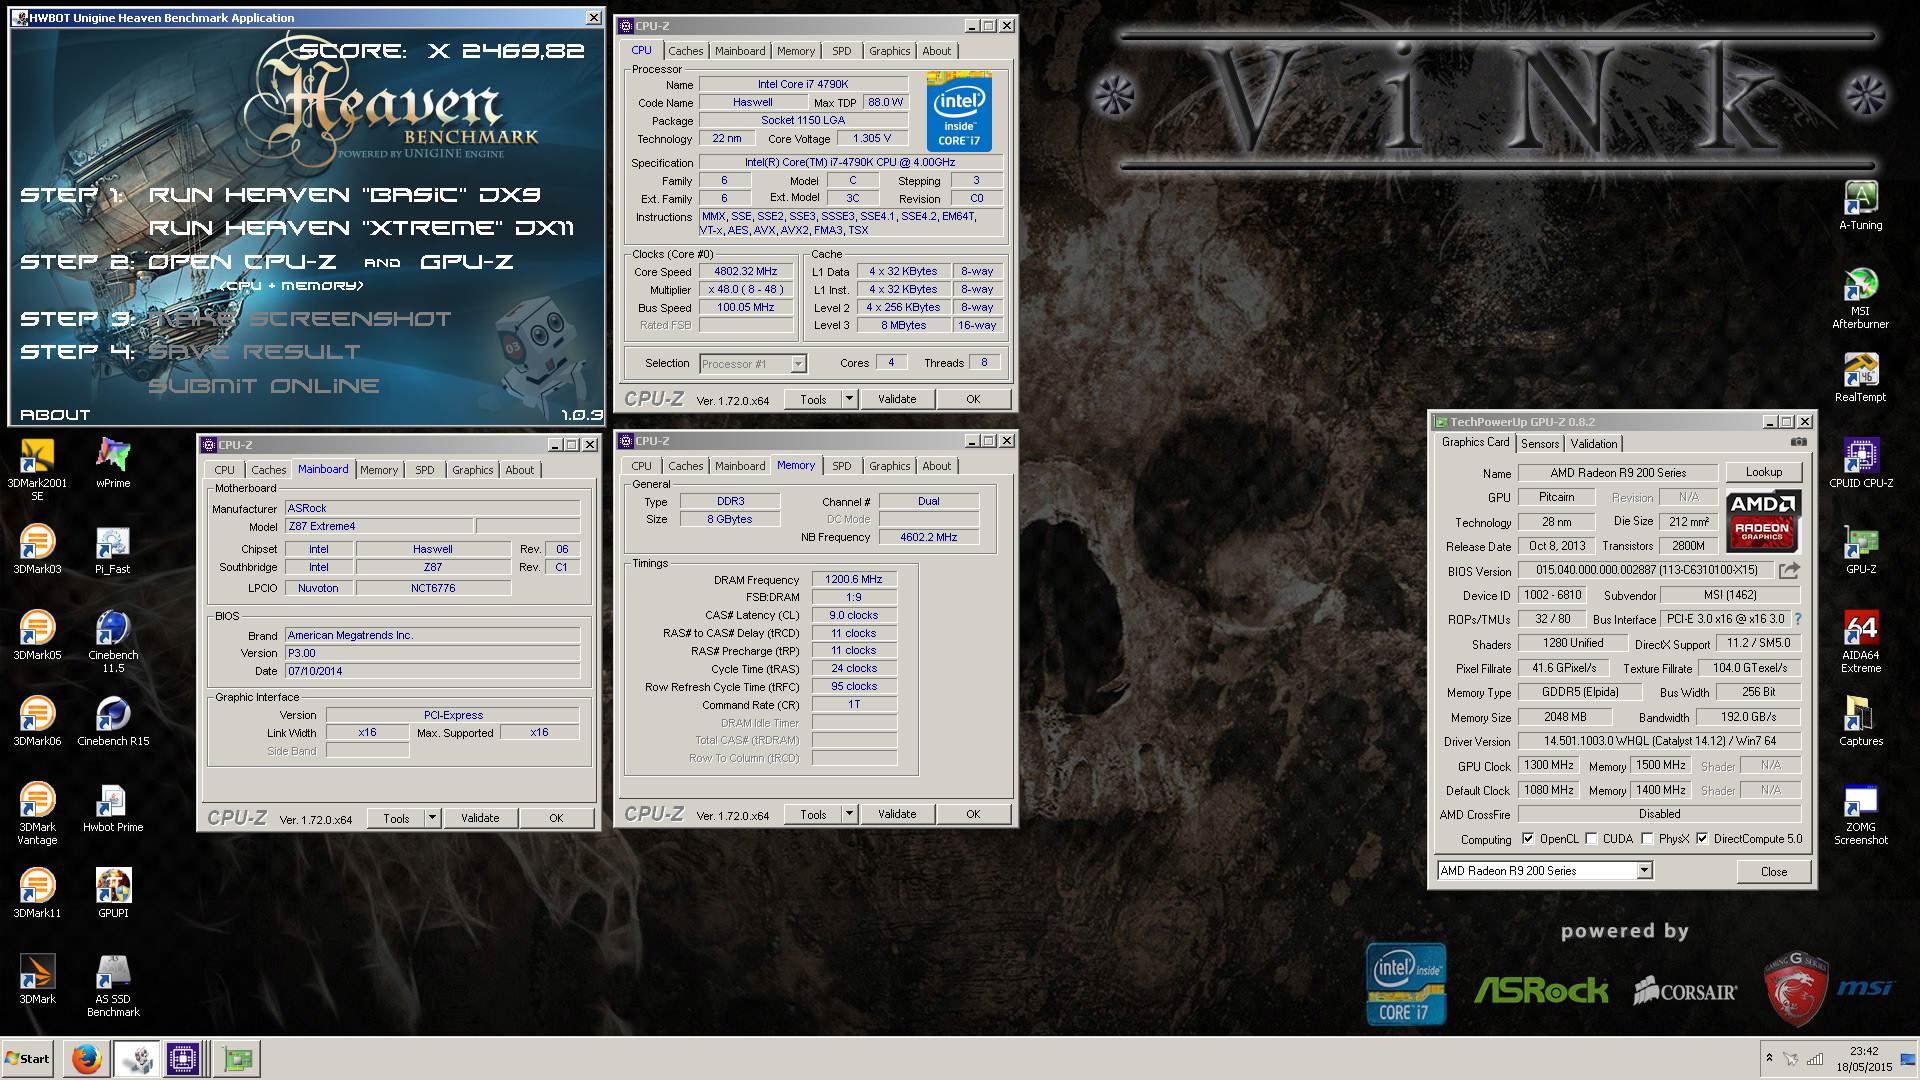Screen dimensions: 1920x1080
Task: Click Run Heaven Basic DX9 step
Action: pyautogui.click(x=345, y=195)
